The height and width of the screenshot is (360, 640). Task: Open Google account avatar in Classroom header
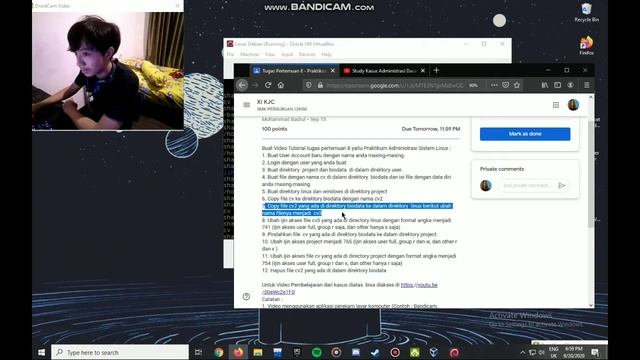(573, 105)
